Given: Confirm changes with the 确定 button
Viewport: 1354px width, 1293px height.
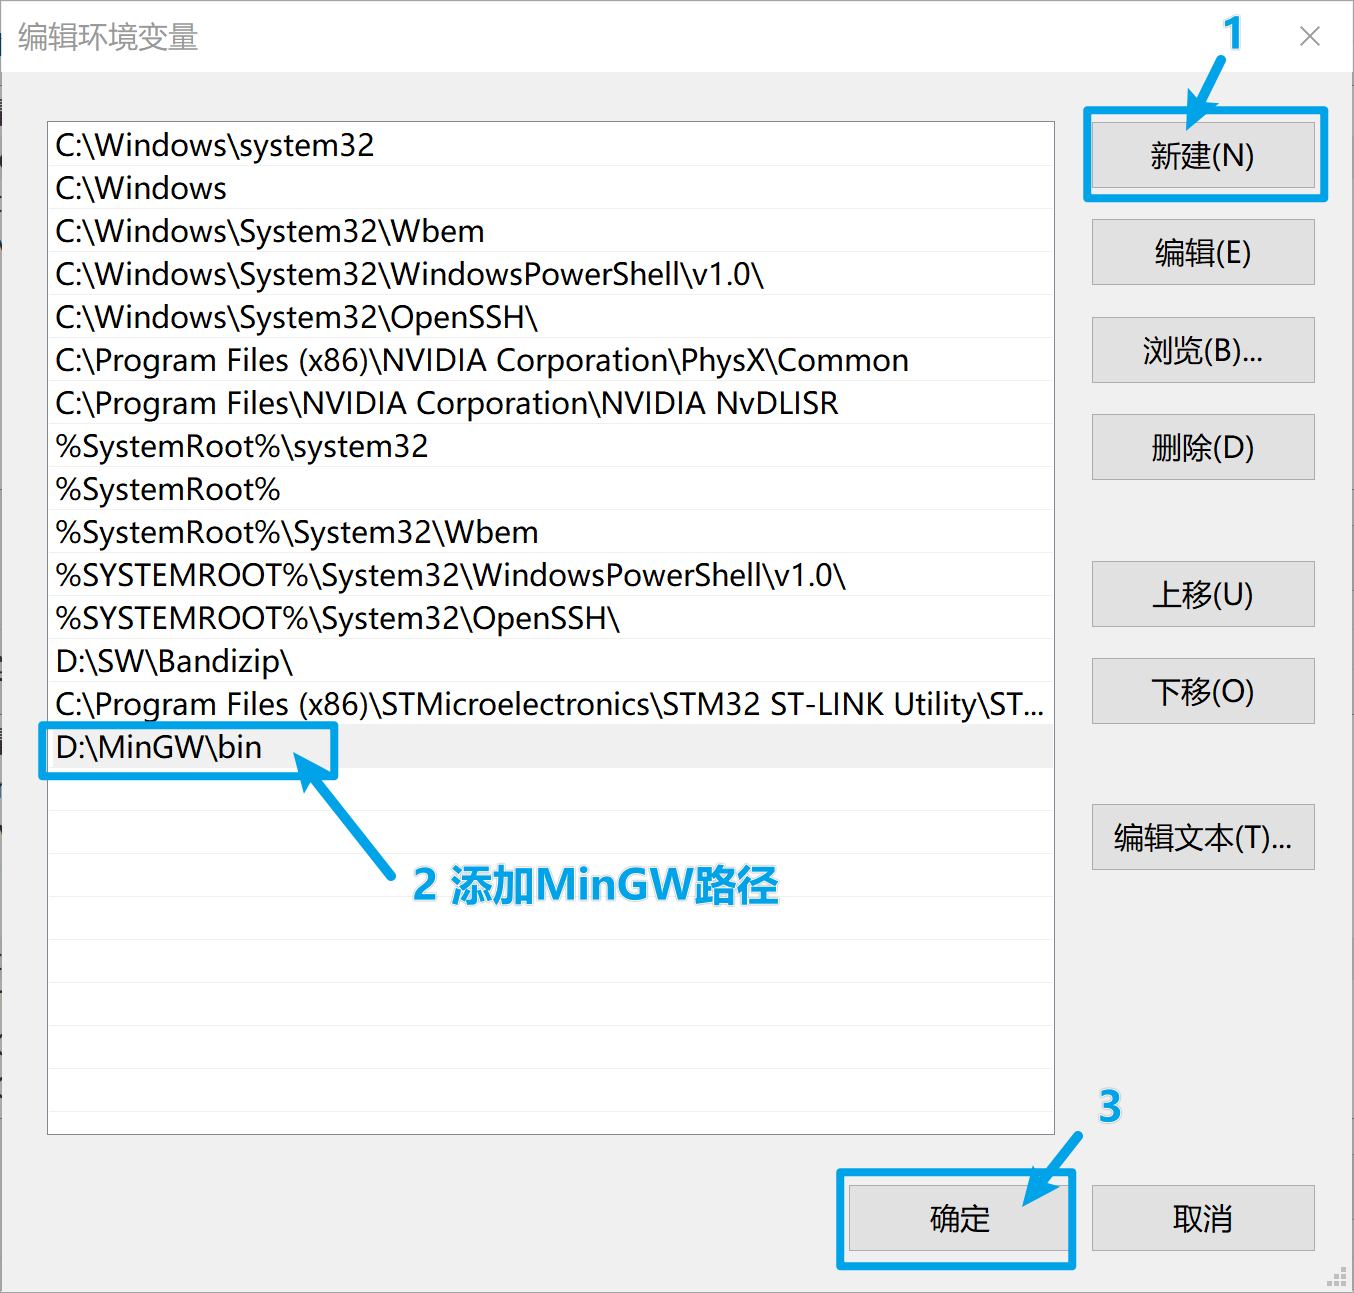Looking at the screenshot, I should pos(956,1218).
